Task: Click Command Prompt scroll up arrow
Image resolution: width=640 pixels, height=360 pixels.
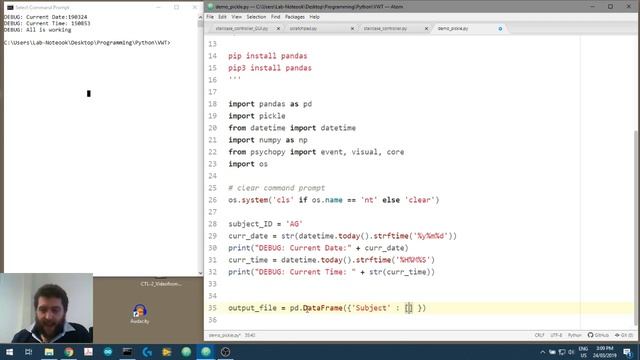Action: [x=200, y=17]
